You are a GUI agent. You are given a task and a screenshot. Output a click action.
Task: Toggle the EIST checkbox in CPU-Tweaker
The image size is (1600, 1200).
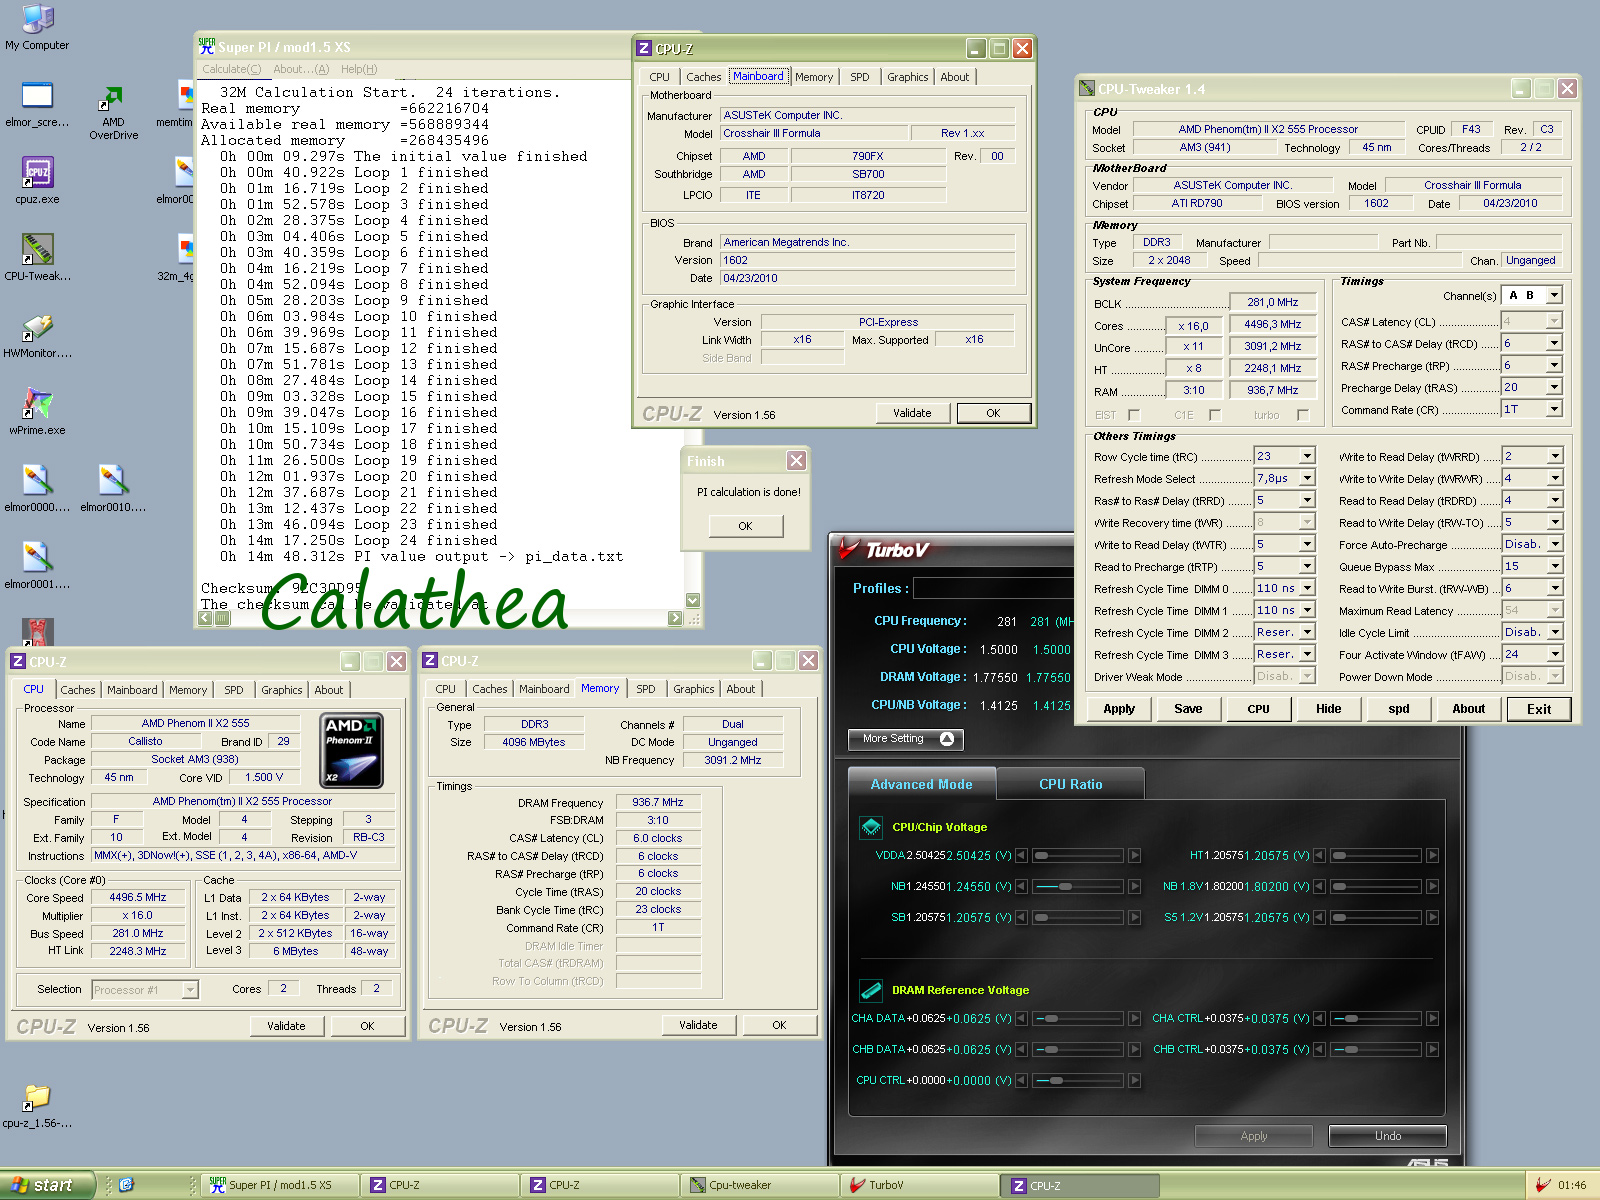pyautogui.click(x=1133, y=415)
